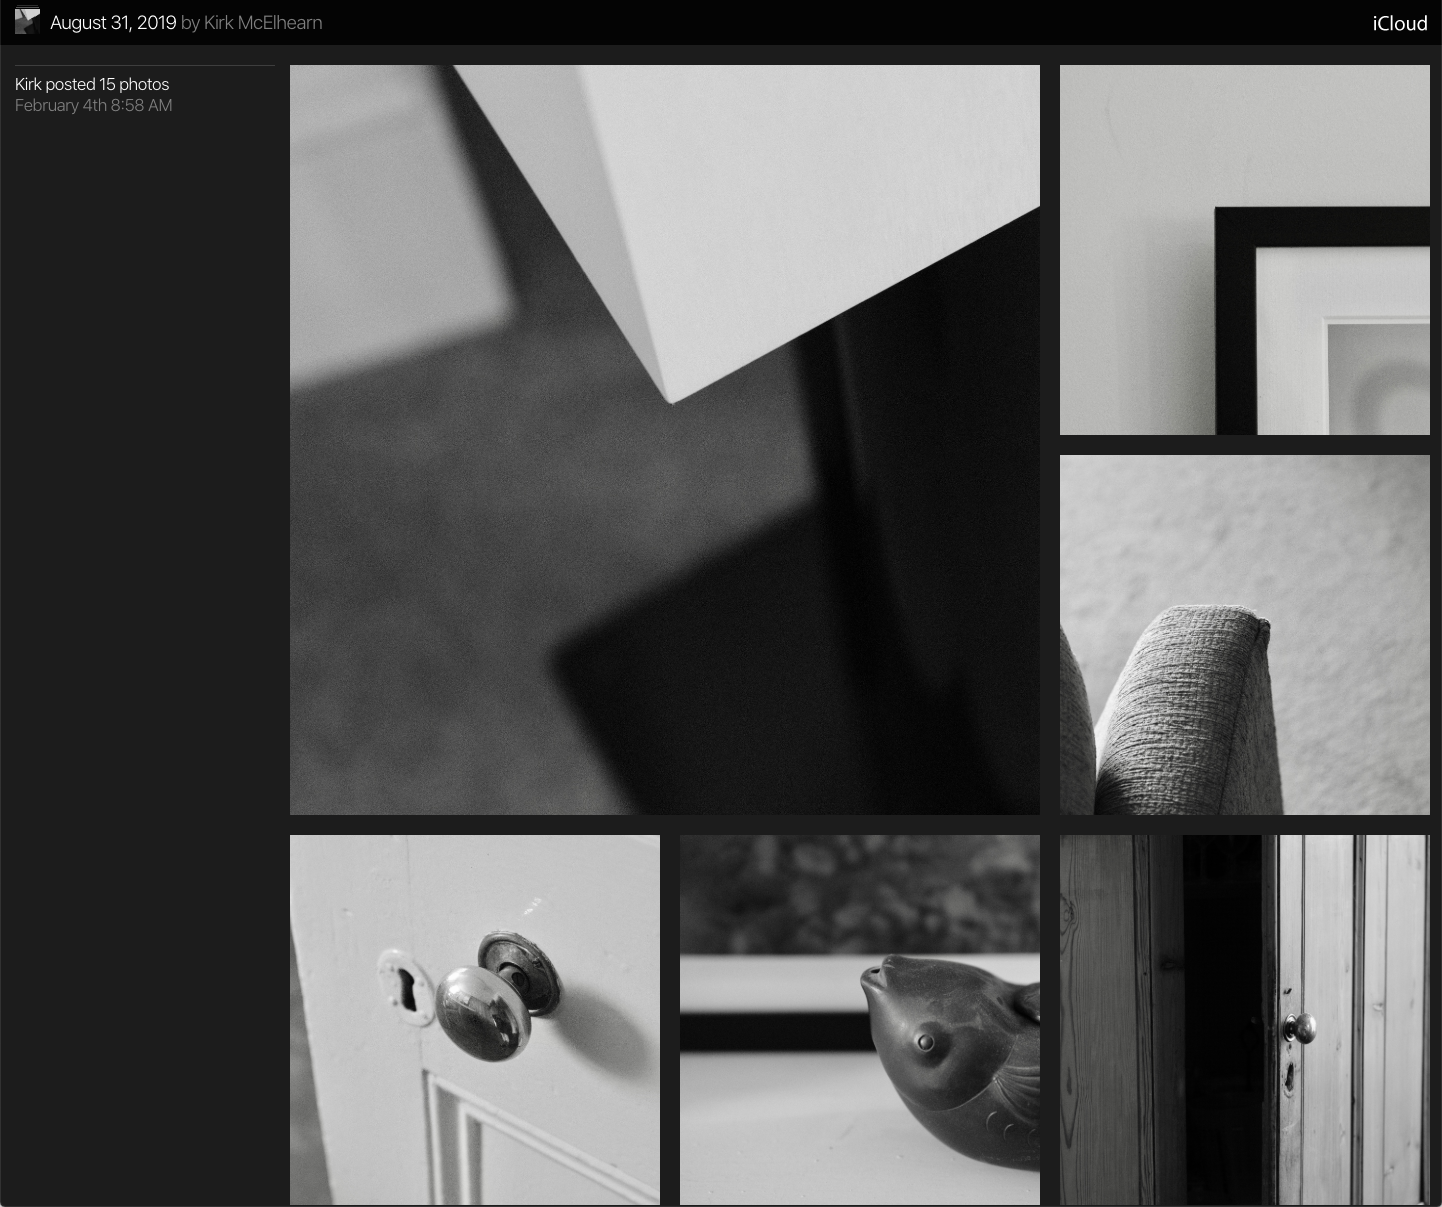
Task: Click the author name "by Kirk McElhearn"
Action: pos(252,22)
